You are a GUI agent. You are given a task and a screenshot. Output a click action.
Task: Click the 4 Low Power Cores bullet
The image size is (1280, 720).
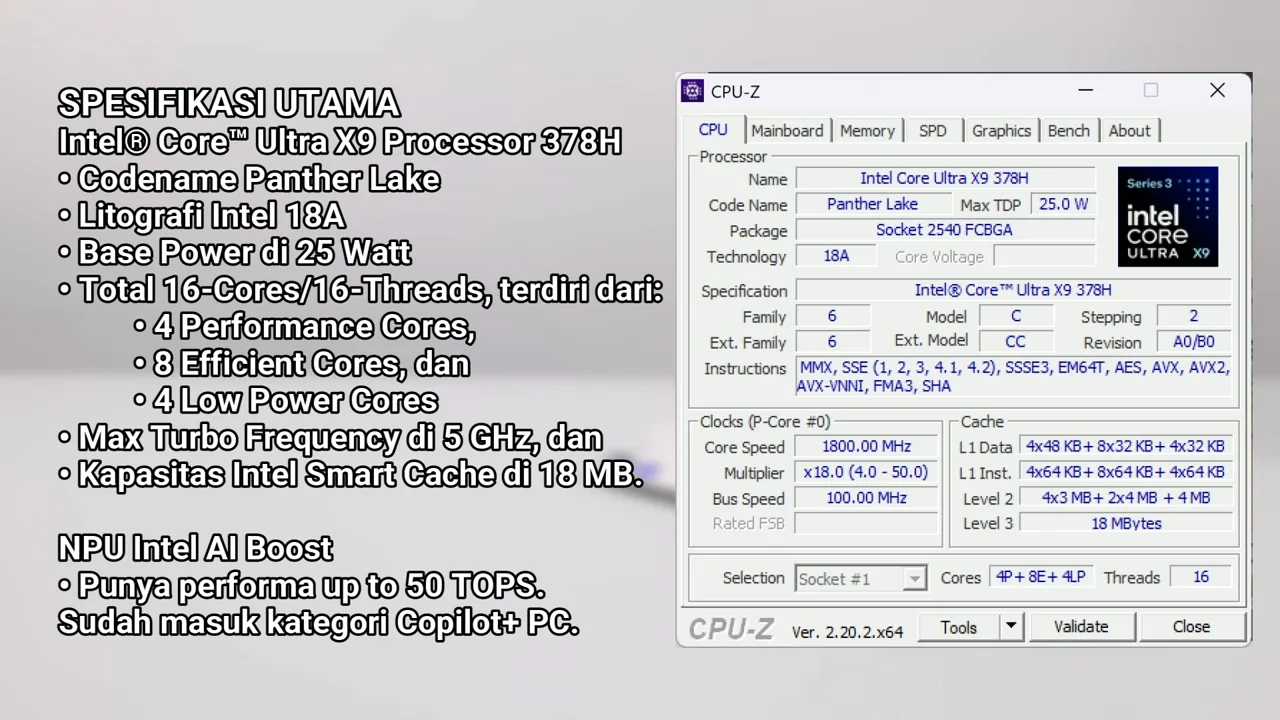click(286, 401)
